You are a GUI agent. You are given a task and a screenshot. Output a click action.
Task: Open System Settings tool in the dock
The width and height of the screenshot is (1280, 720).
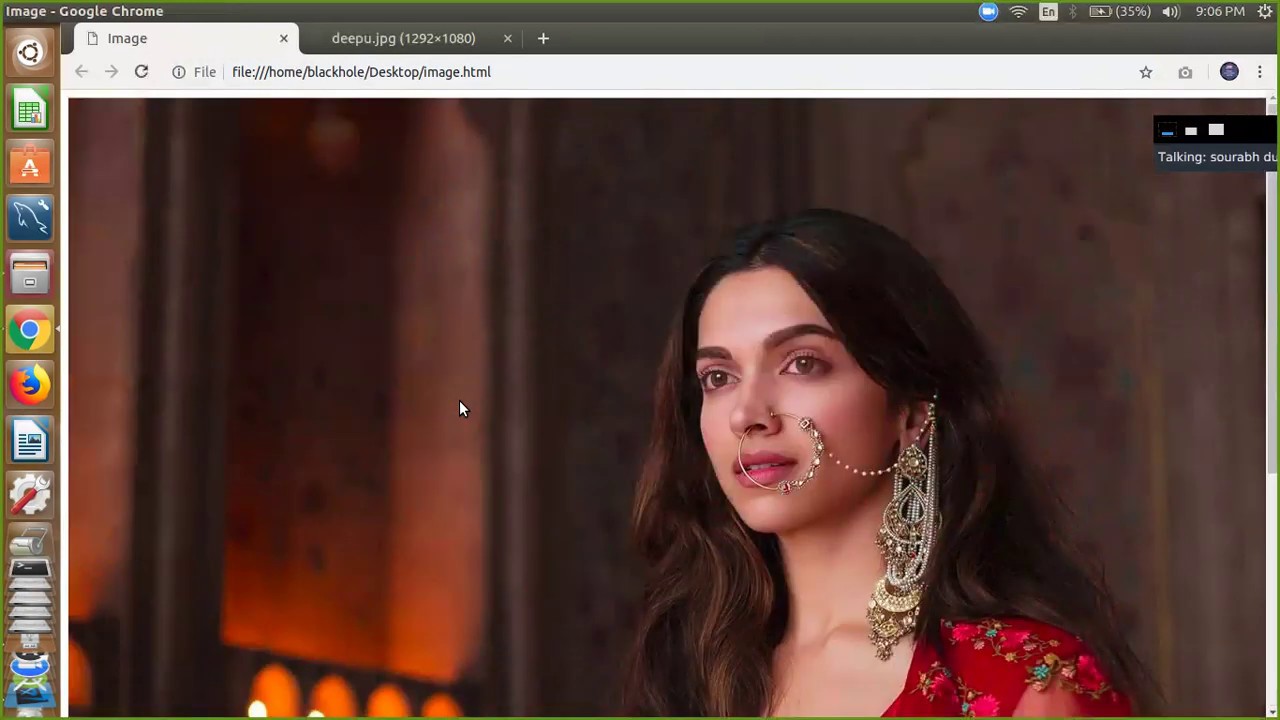(30, 495)
